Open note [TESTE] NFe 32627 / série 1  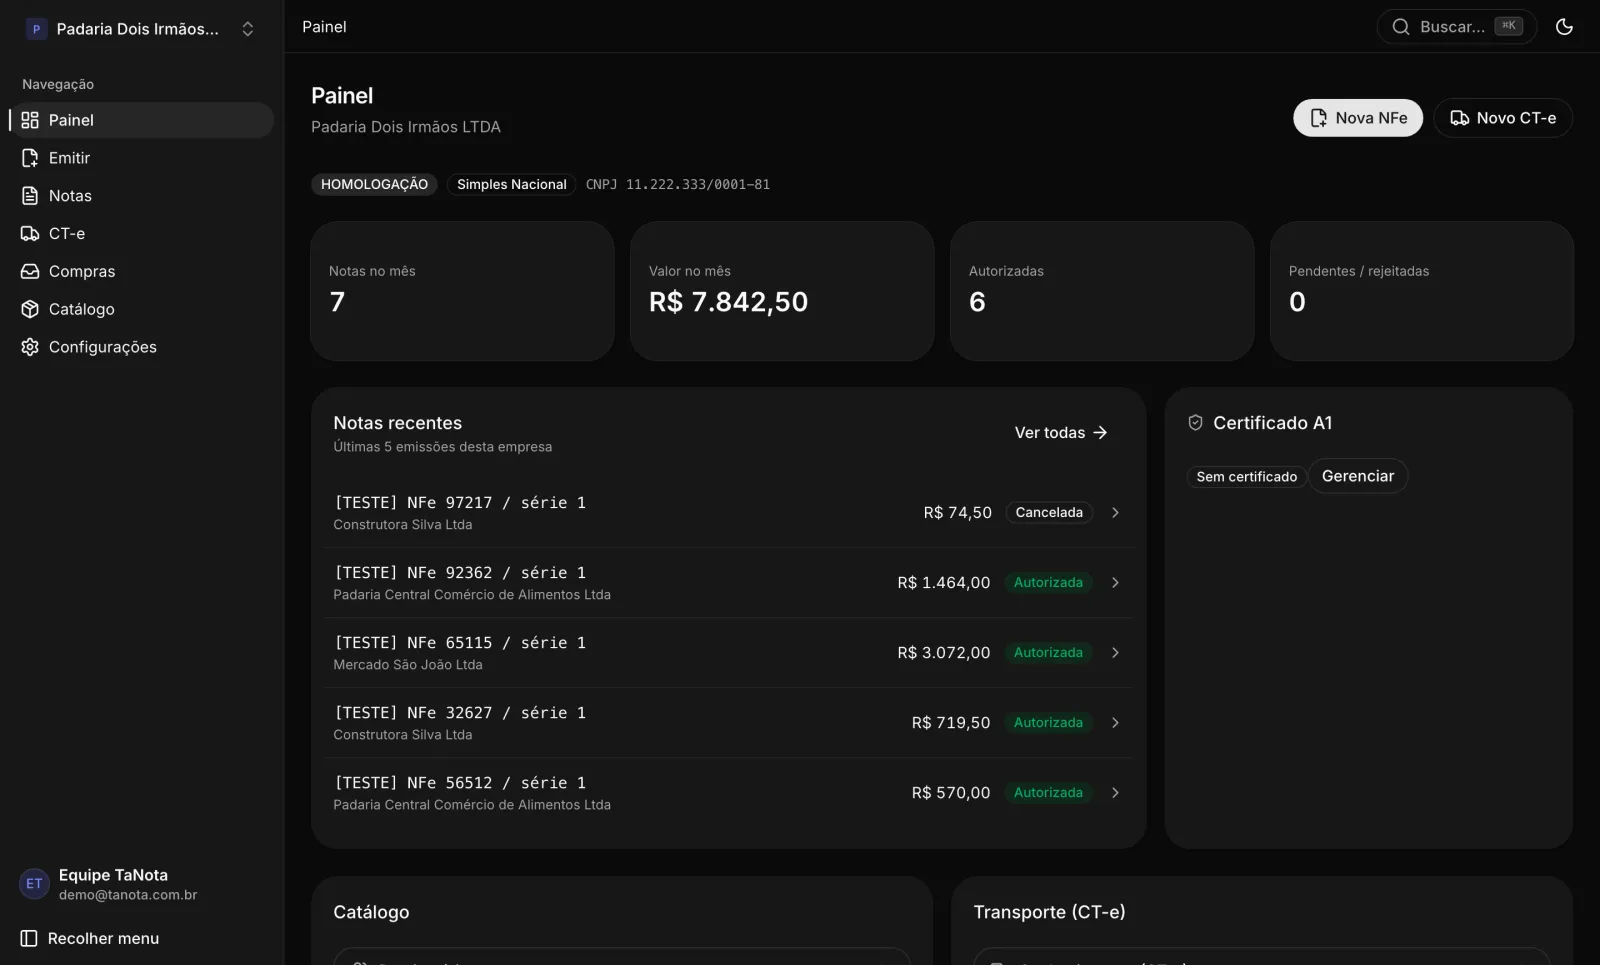(x=728, y=723)
